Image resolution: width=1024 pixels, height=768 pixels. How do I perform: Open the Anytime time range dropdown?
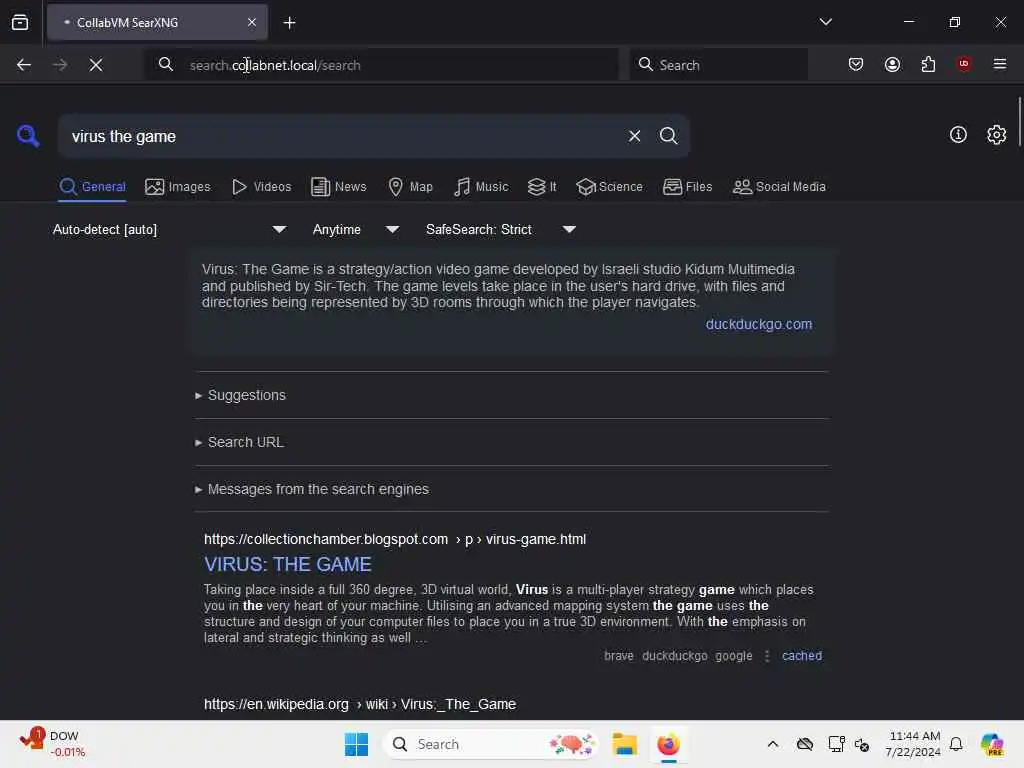356,229
